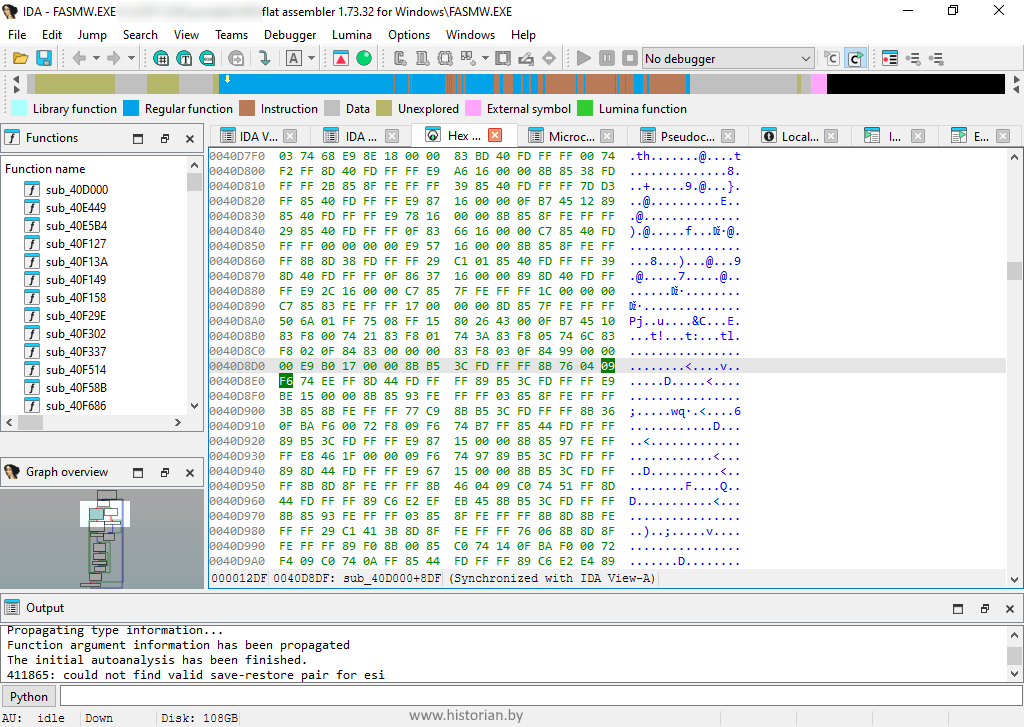Click the gray diamond minus icon

tap(549, 59)
